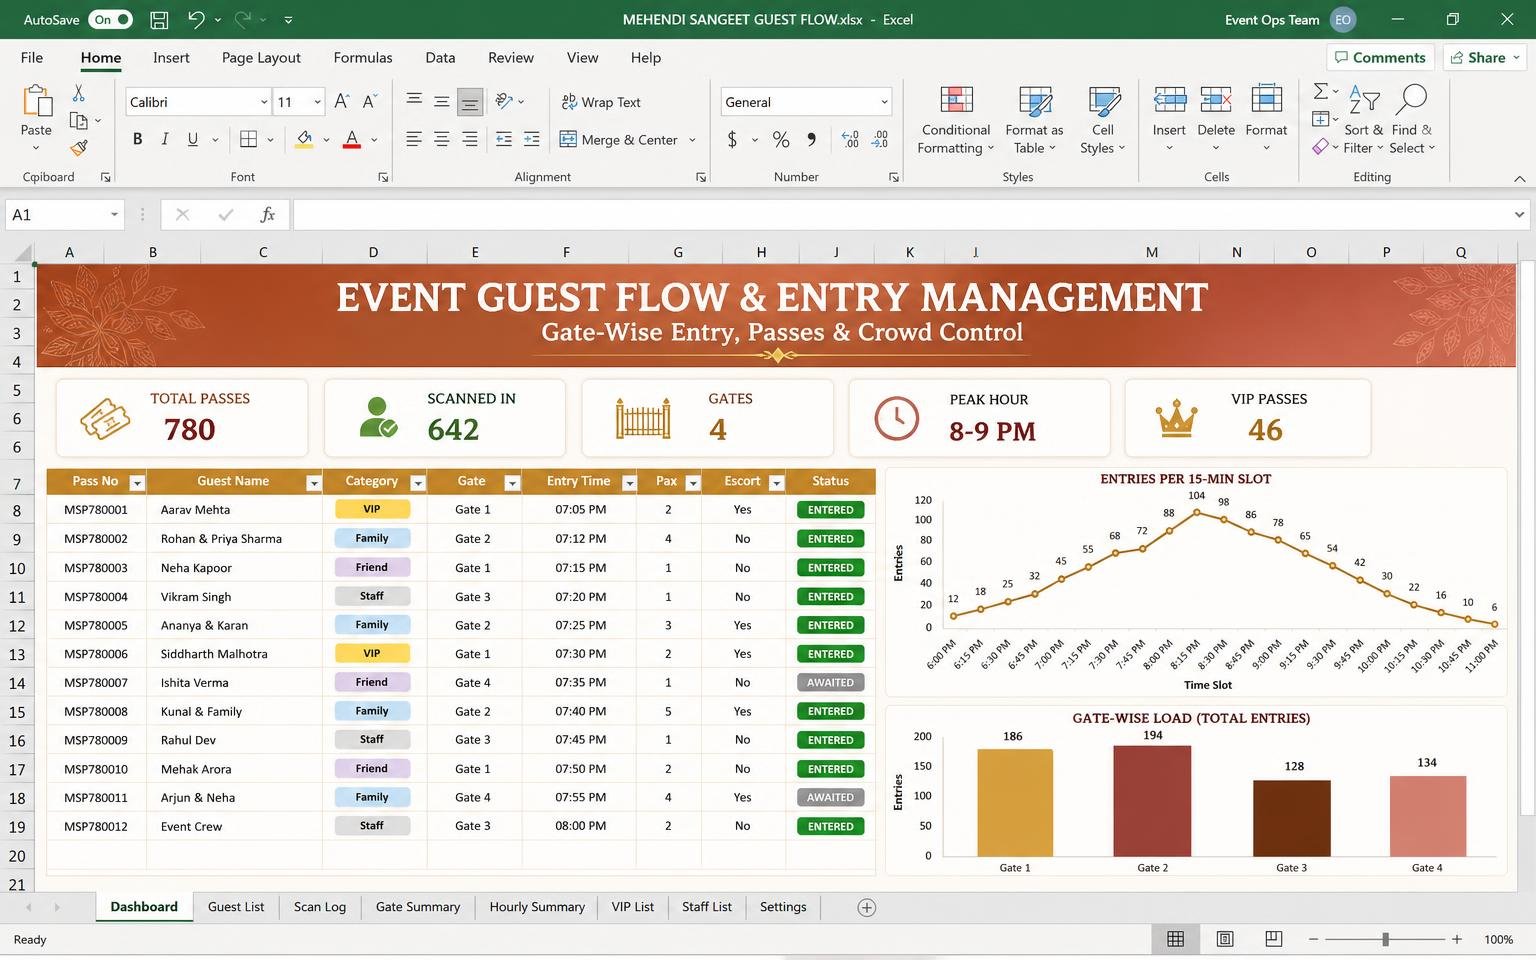Image resolution: width=1536 pixels, height=960 pixels.
Task: Click the Decrease Decimal icon
Action: [880, 140]
